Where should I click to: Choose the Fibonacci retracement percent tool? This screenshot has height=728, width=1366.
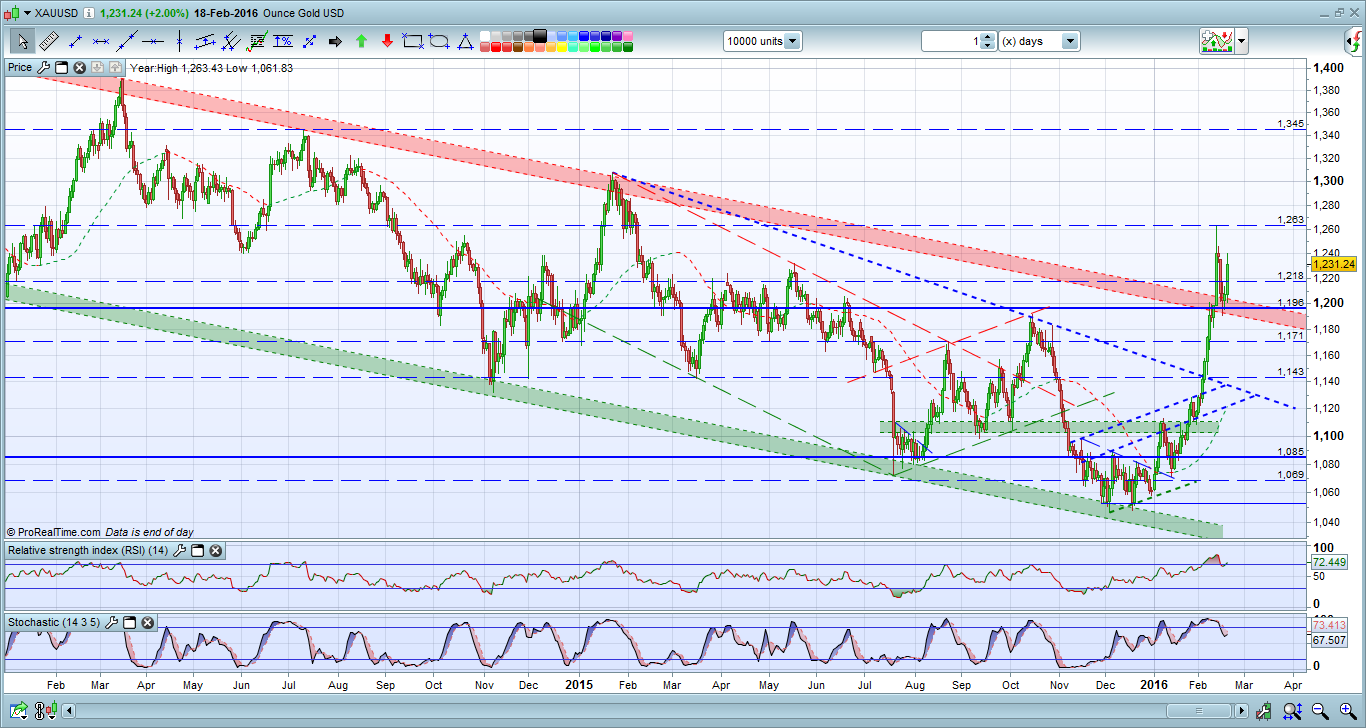pyautogui.click(x=283, y=41)
